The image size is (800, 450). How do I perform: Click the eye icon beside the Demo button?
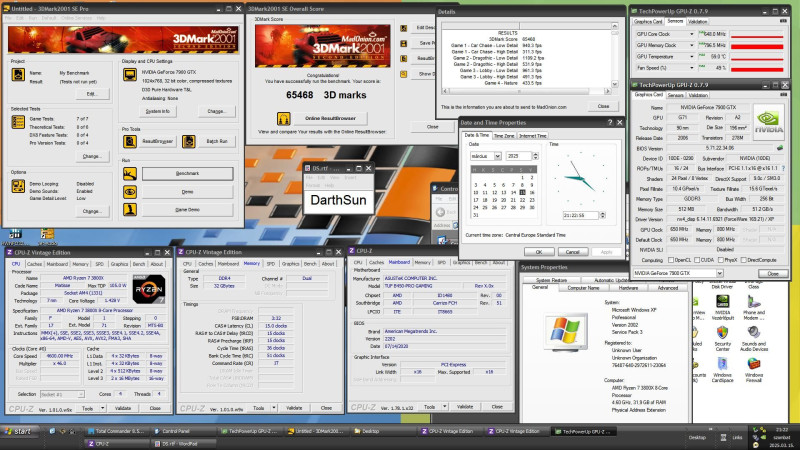(x=130, y=192)
